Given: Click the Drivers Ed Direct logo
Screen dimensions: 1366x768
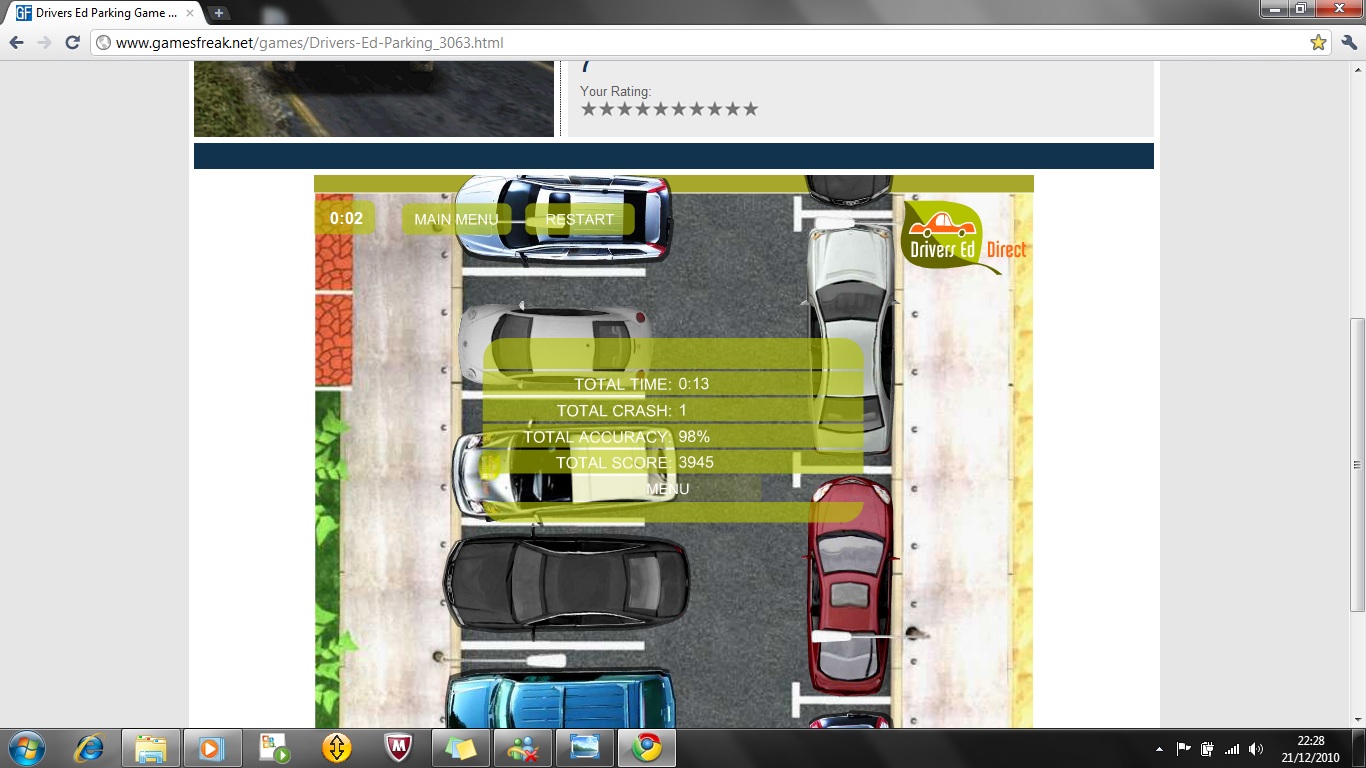Looking at the screenshot, I should pyautogui.click(x=962, y=239).
